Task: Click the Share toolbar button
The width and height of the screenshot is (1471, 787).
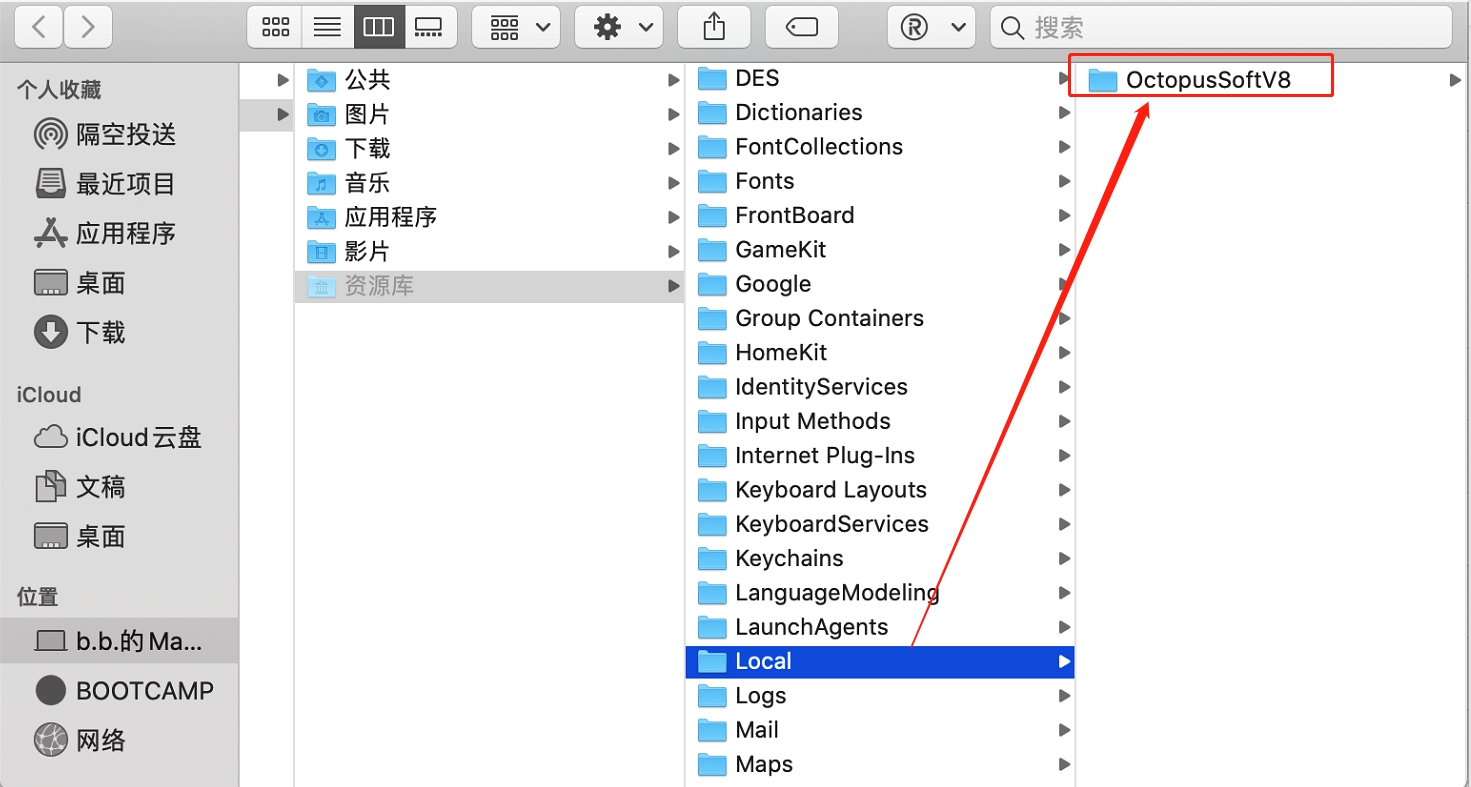Action: coord(714,27)
